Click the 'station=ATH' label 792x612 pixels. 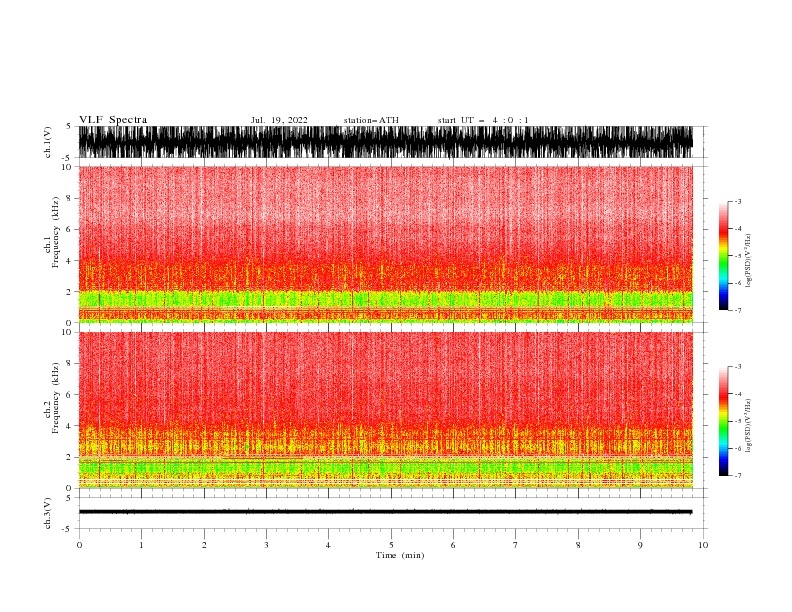tap(371, 120)
